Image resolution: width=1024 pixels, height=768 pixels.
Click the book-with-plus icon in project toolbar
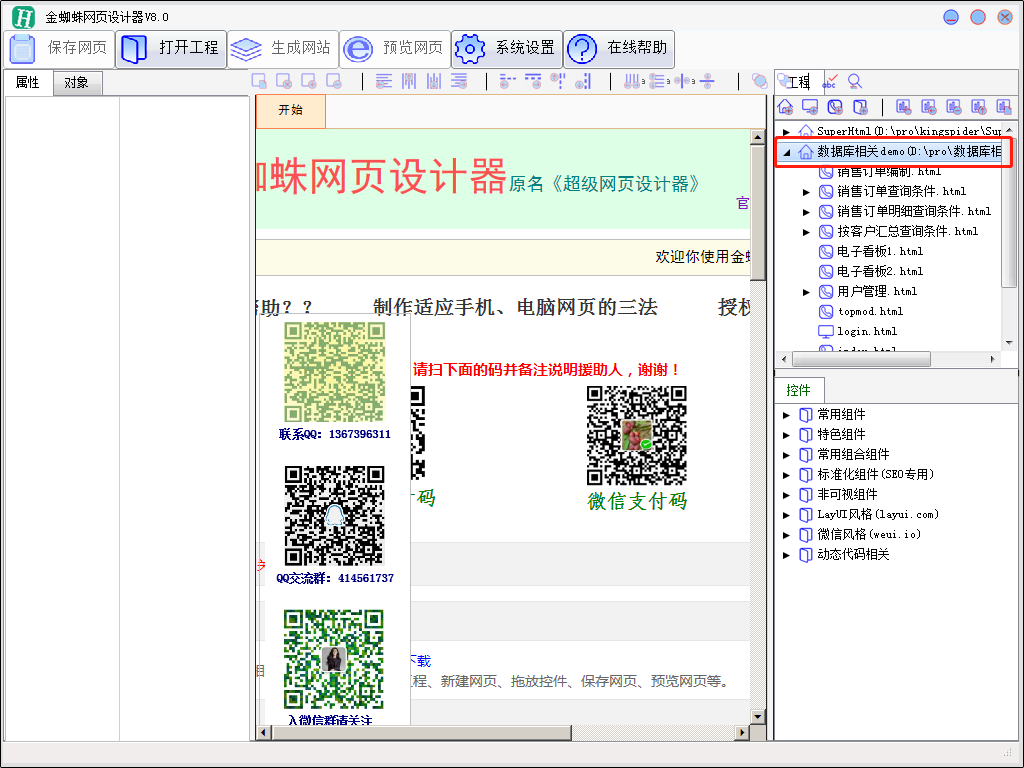click(x=861, y=106)
